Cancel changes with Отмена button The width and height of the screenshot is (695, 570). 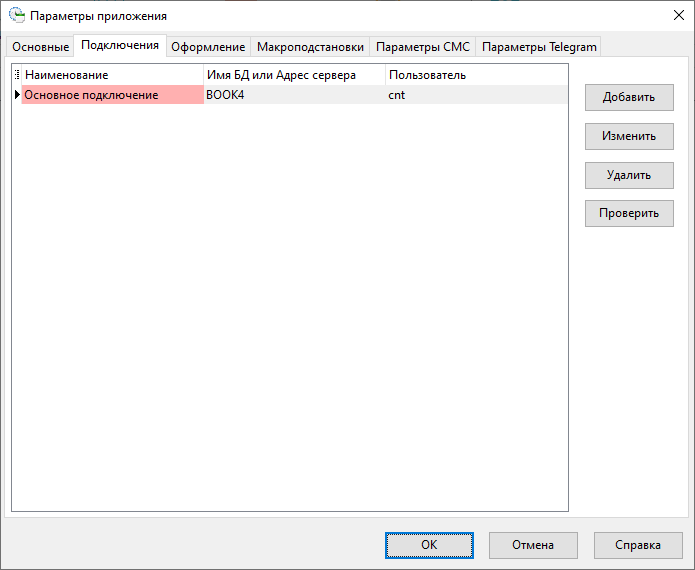click(x=533, y=545)
